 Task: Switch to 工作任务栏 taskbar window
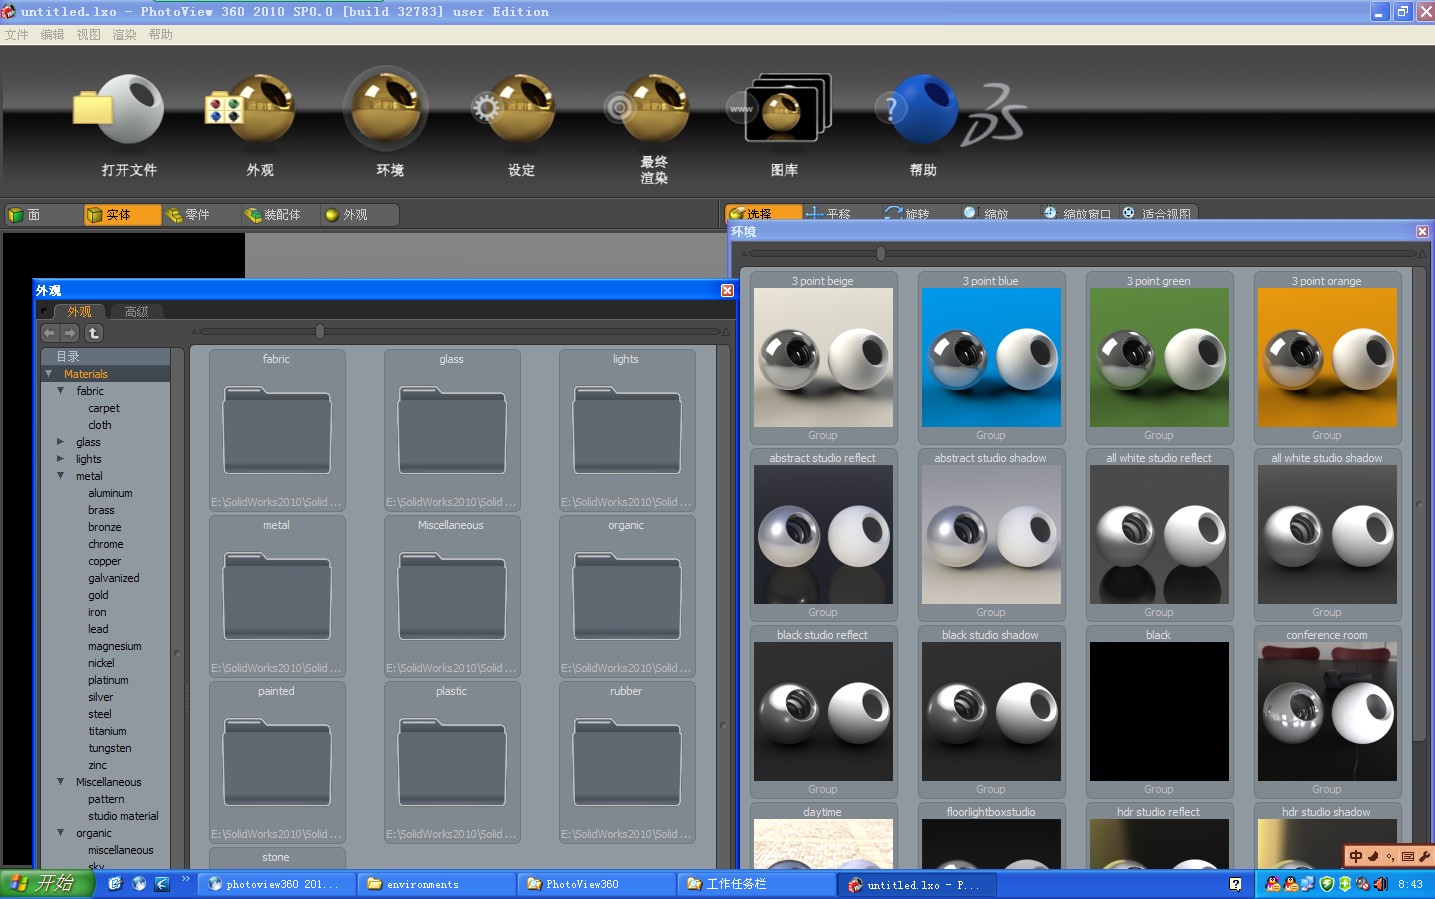[757, 884]
